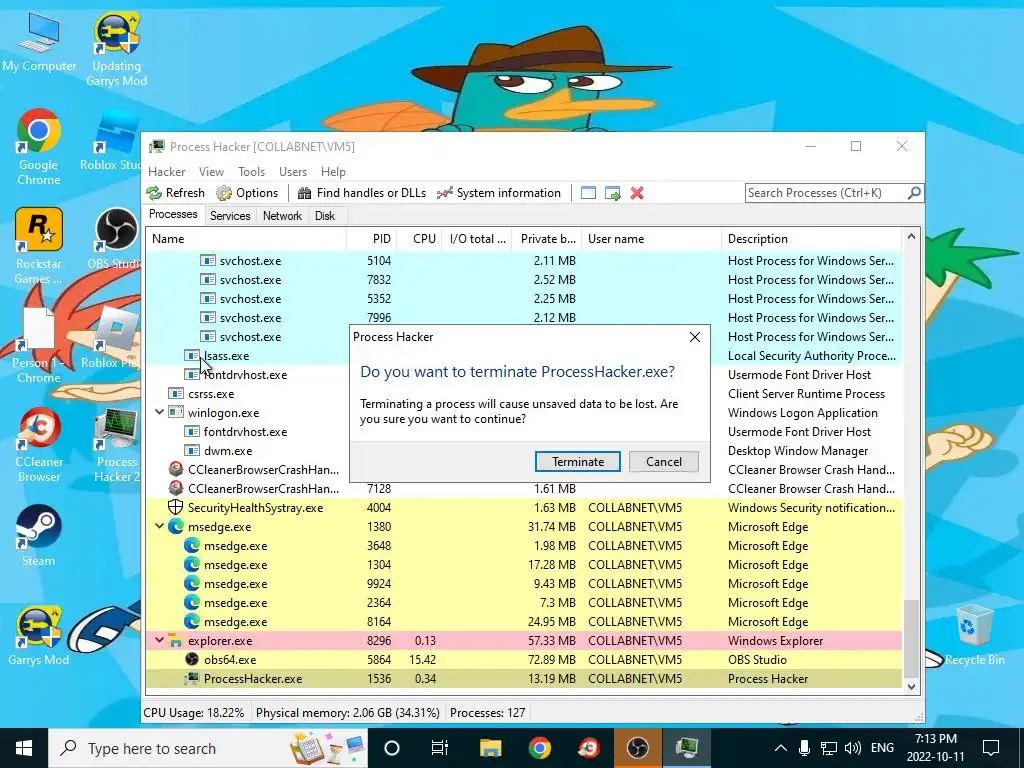
Task: Click the OBS Studio taskbar icon
Action: click(x=638, y=748)
